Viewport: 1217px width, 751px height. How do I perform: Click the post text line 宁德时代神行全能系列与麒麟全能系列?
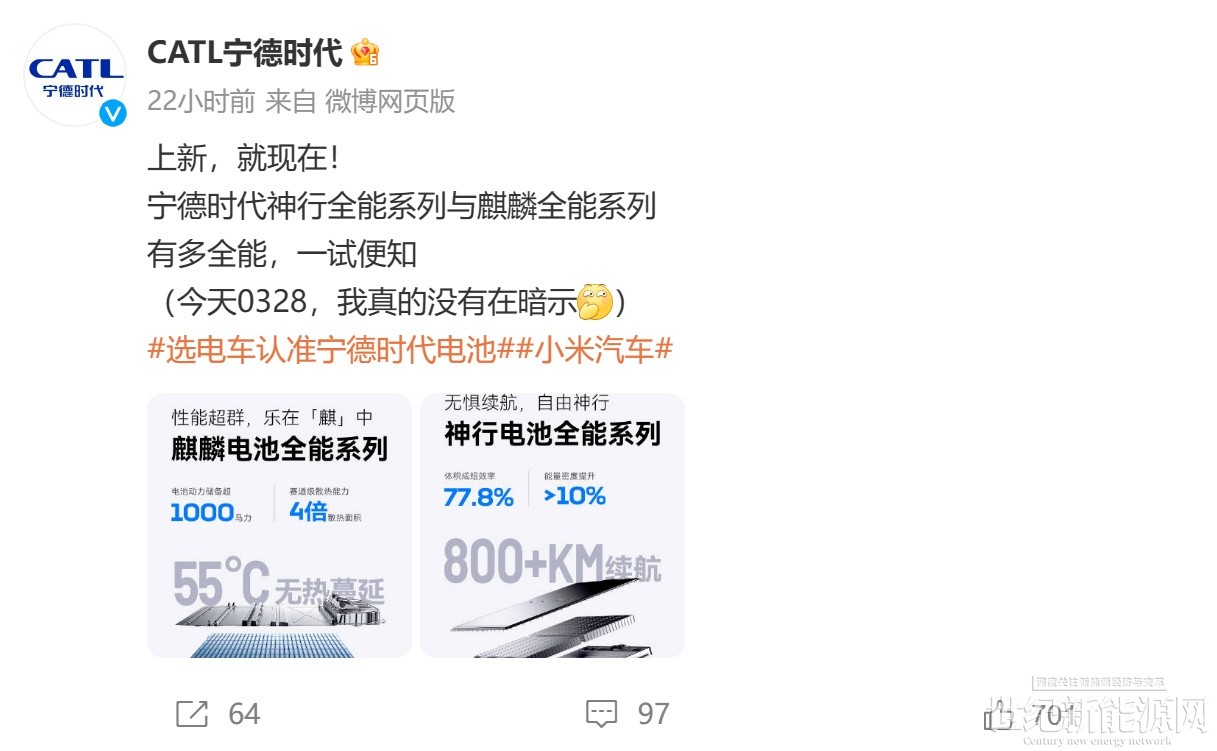click(x=402, y=206)
